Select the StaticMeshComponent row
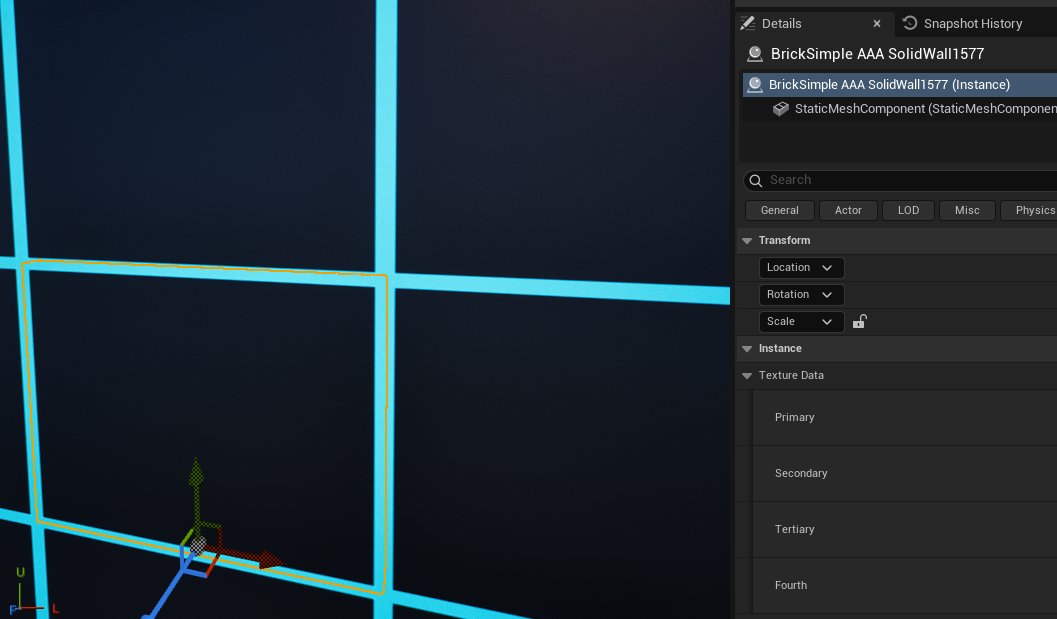The width and height of the screenshot is (1057, 619). 899,109
